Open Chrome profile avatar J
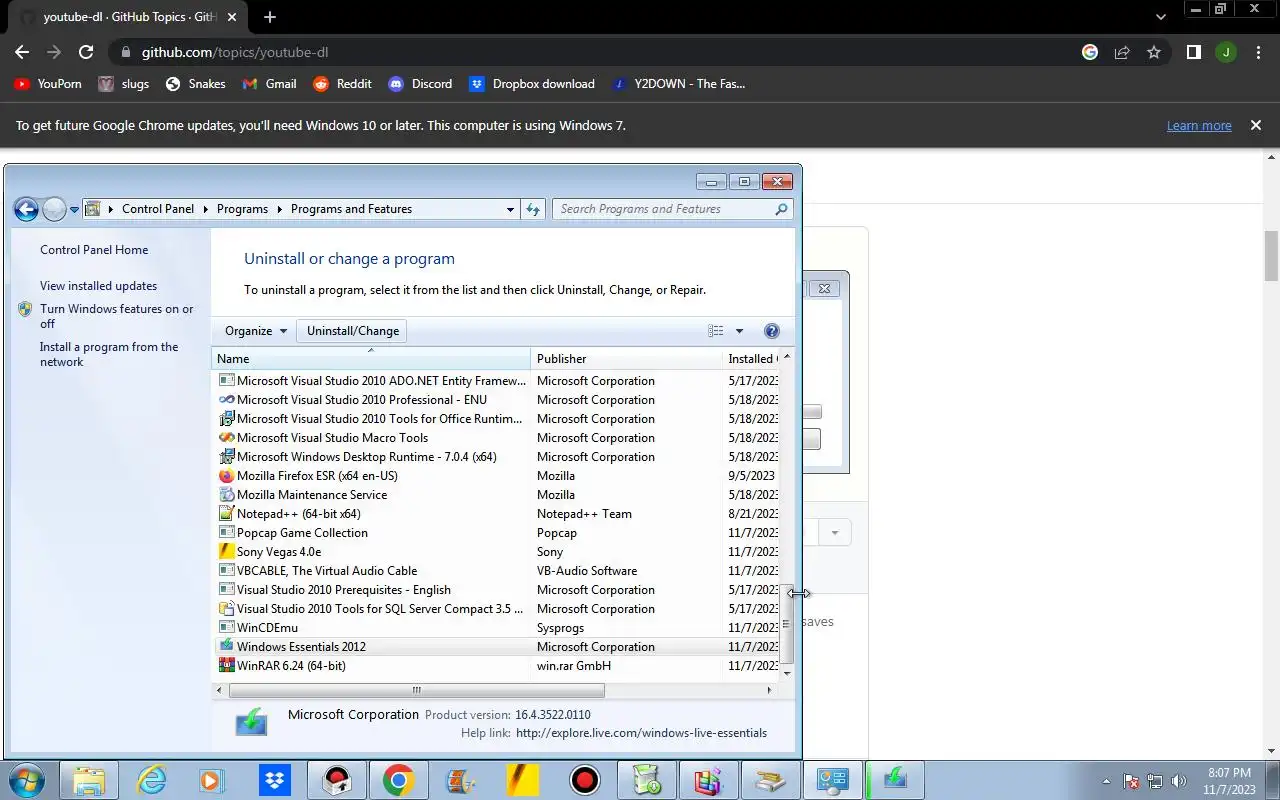The height and width of the screenshot is (800, 1280). pyautogui.click(x=1225, y=52)
